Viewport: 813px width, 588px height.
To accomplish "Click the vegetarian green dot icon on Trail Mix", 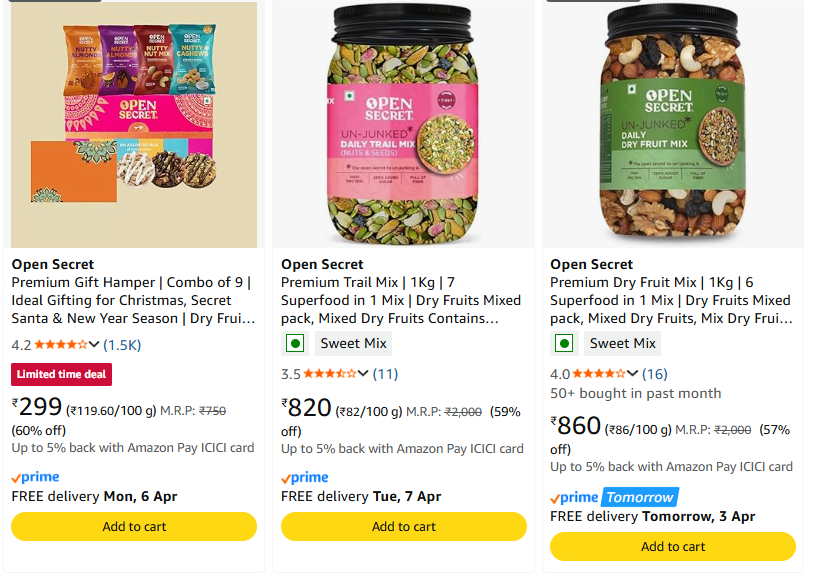I will 294,343.
